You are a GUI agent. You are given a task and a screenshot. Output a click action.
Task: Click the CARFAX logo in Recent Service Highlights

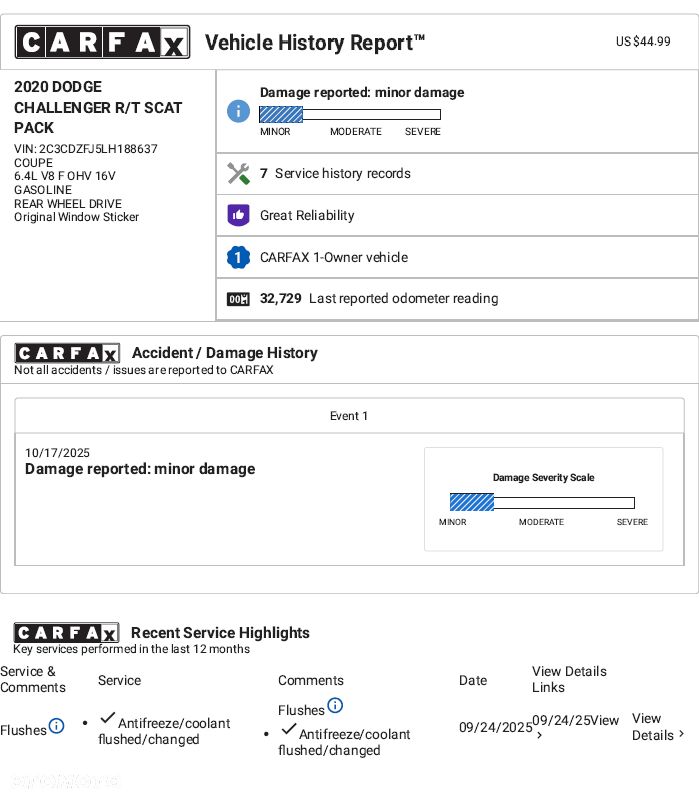point(67,633)
